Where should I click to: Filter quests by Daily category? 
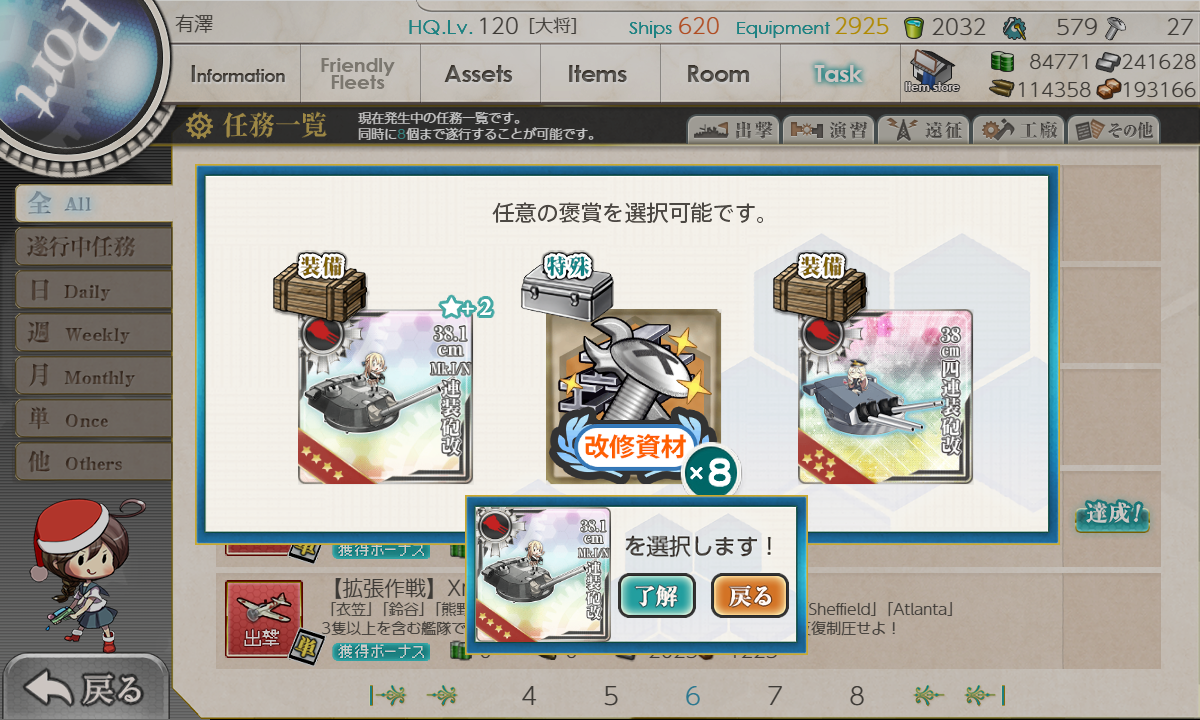[93, 291]
